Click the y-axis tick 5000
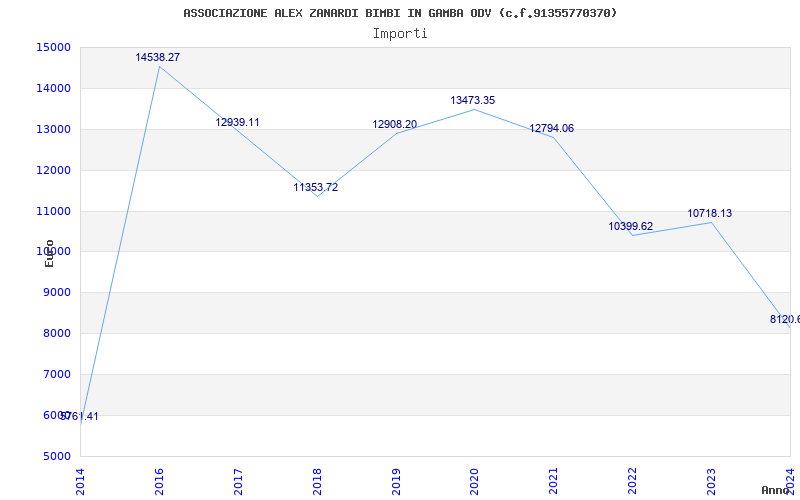The image size is (800, 500). click(56, 456)
